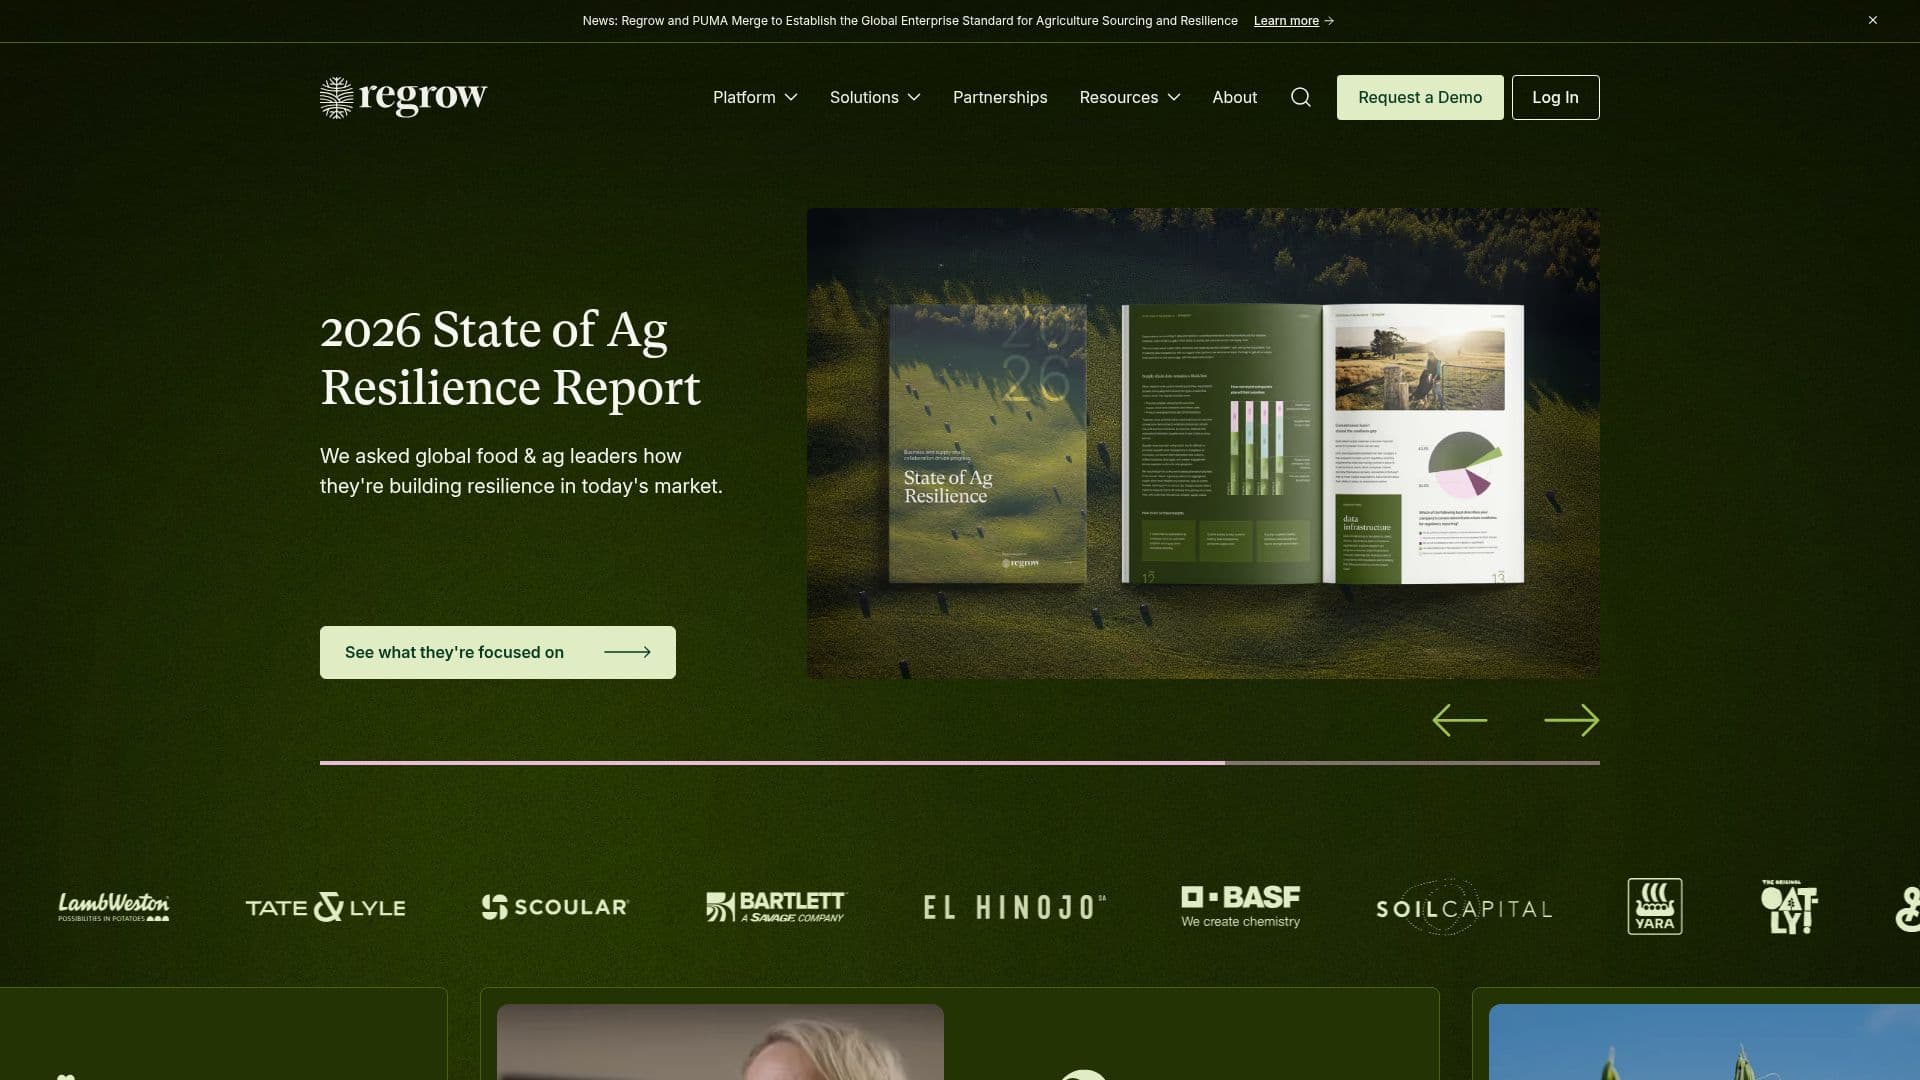Click See what they're focused on button
The image size is (1920, 1080).
click(x=498, y=652)
